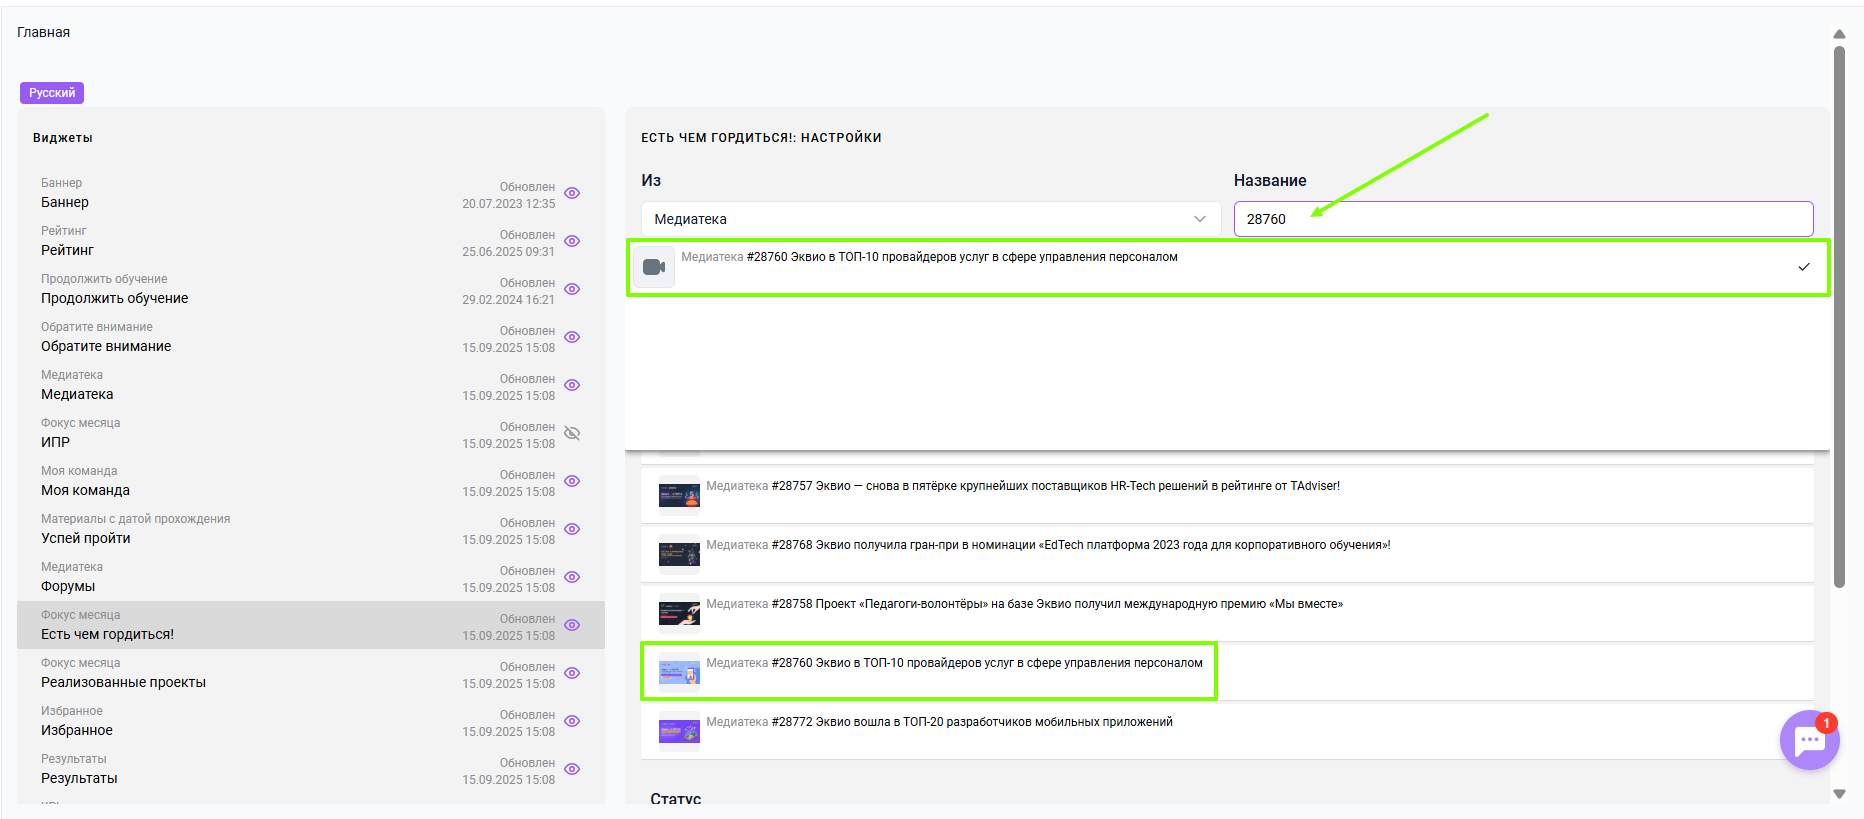Click the checkmark on selected #28760 result
1864x819 pixels.
coord(1804,267)
